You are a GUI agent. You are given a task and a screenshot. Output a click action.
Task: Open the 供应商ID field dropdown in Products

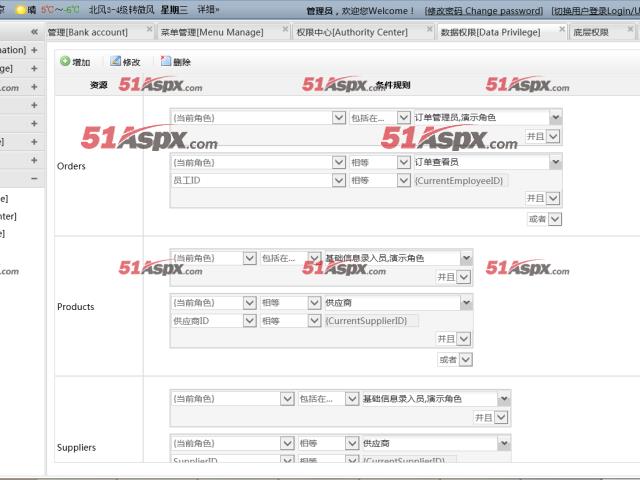click(249, 321)
